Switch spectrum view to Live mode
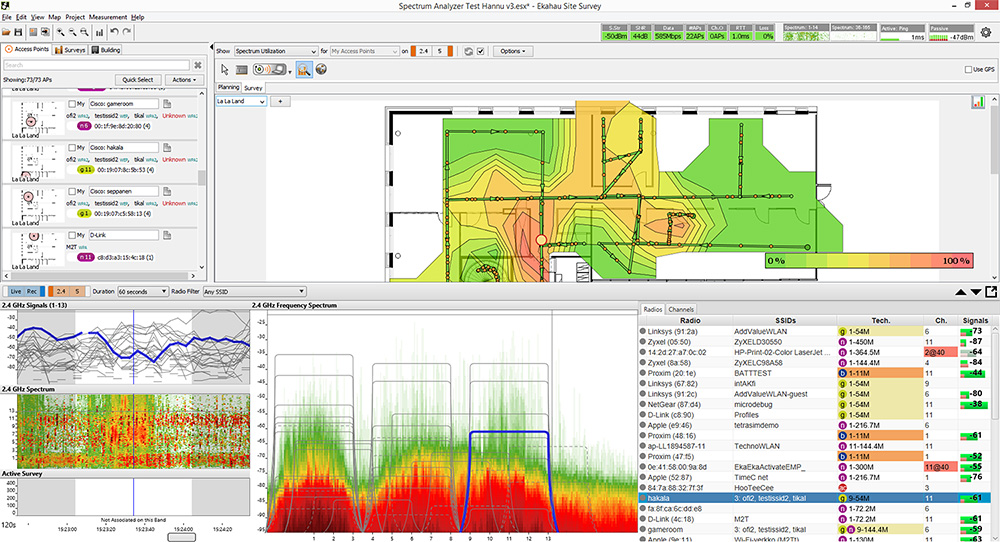1000x542 pixels. (x=15, y=291)
